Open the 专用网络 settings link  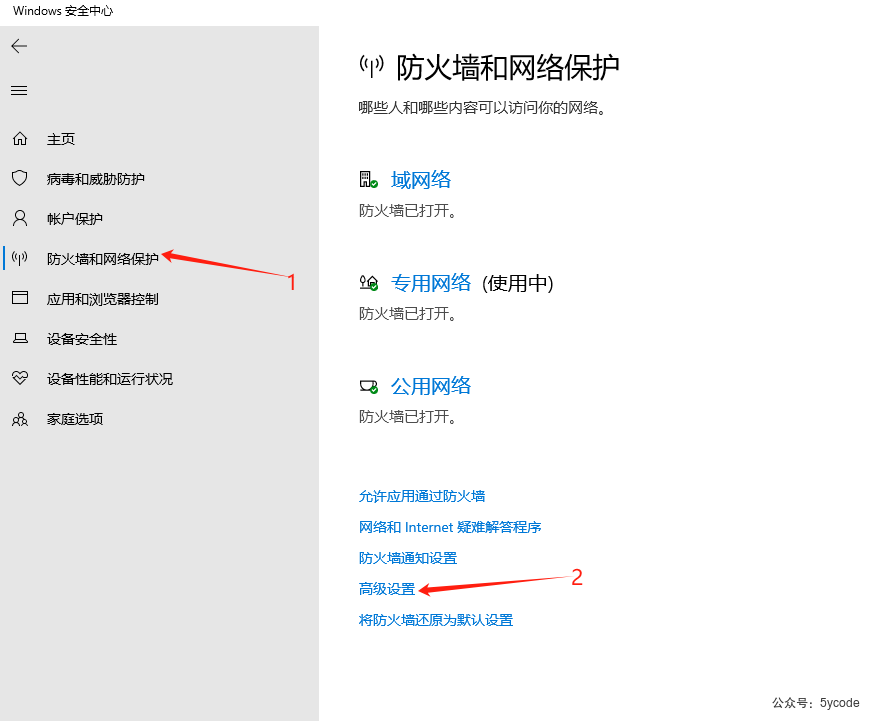click(x=431, y=283)
